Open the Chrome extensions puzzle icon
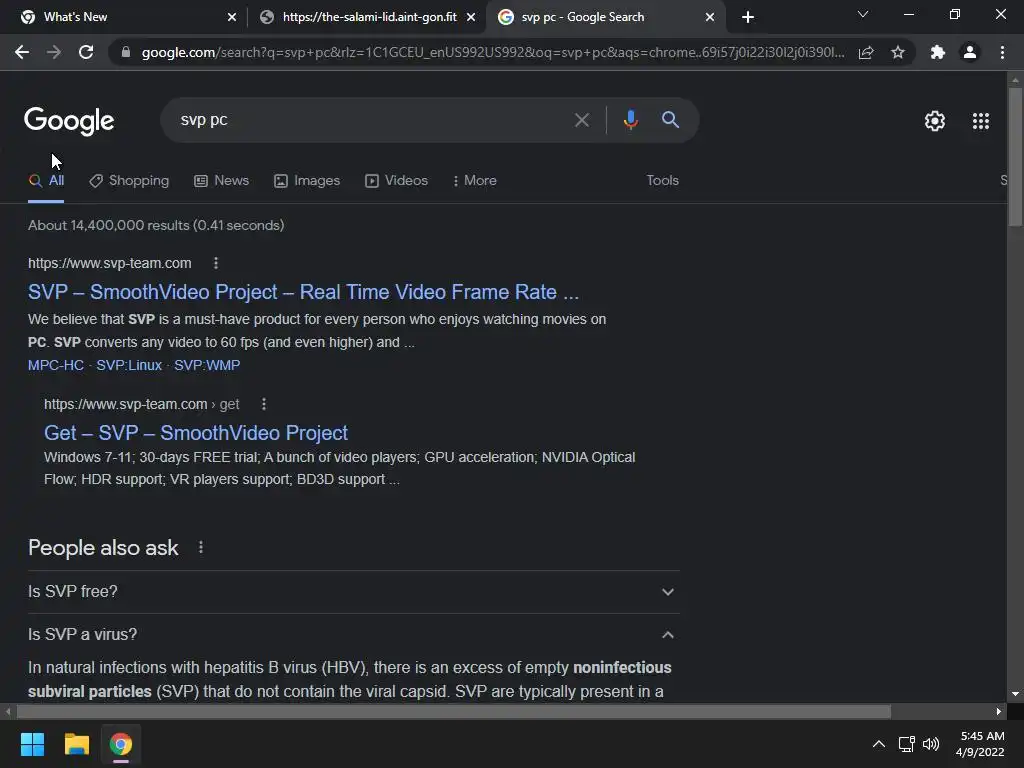 point(938,52)
